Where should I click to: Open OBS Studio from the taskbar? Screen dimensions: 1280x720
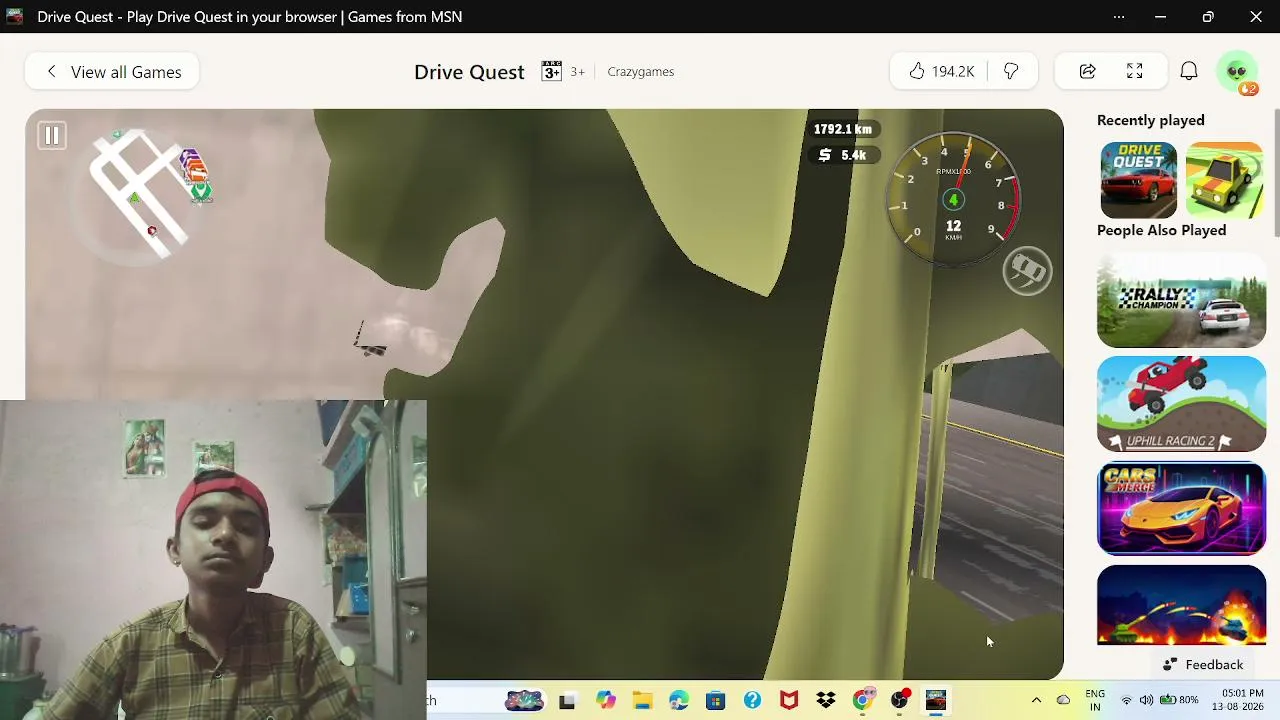coord(900,700)
